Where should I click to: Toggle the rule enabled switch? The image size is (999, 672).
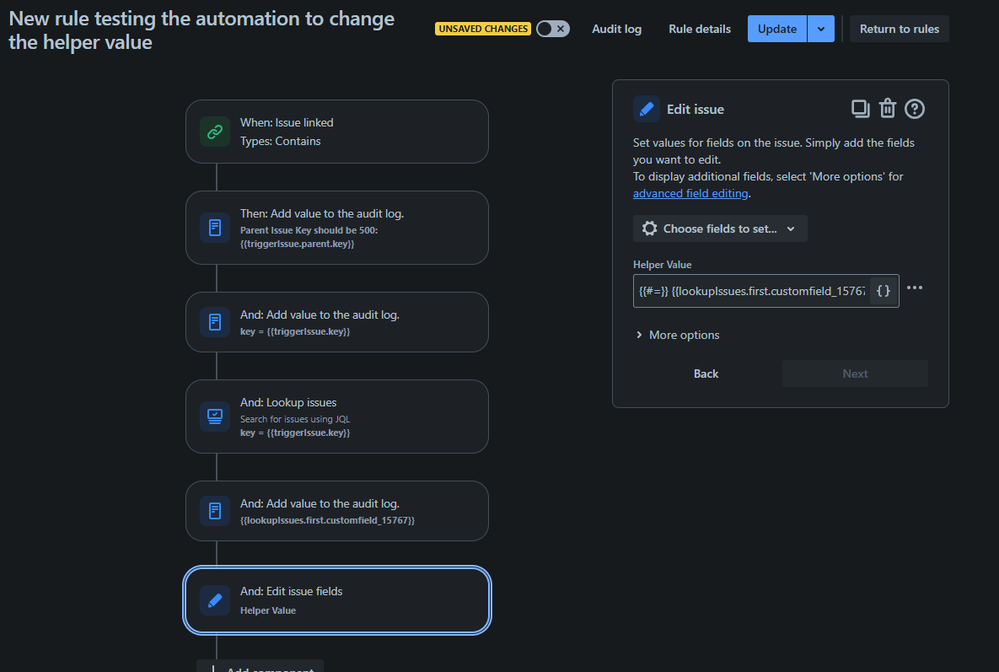point(552,29)
